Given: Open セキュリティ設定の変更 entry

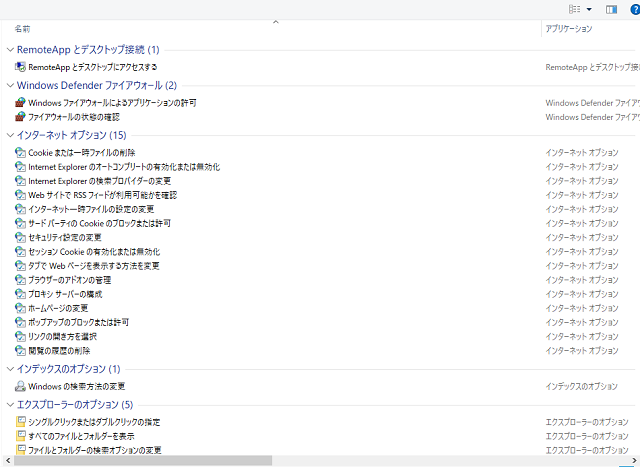Looking at the screenshot, I should [65, 238].
